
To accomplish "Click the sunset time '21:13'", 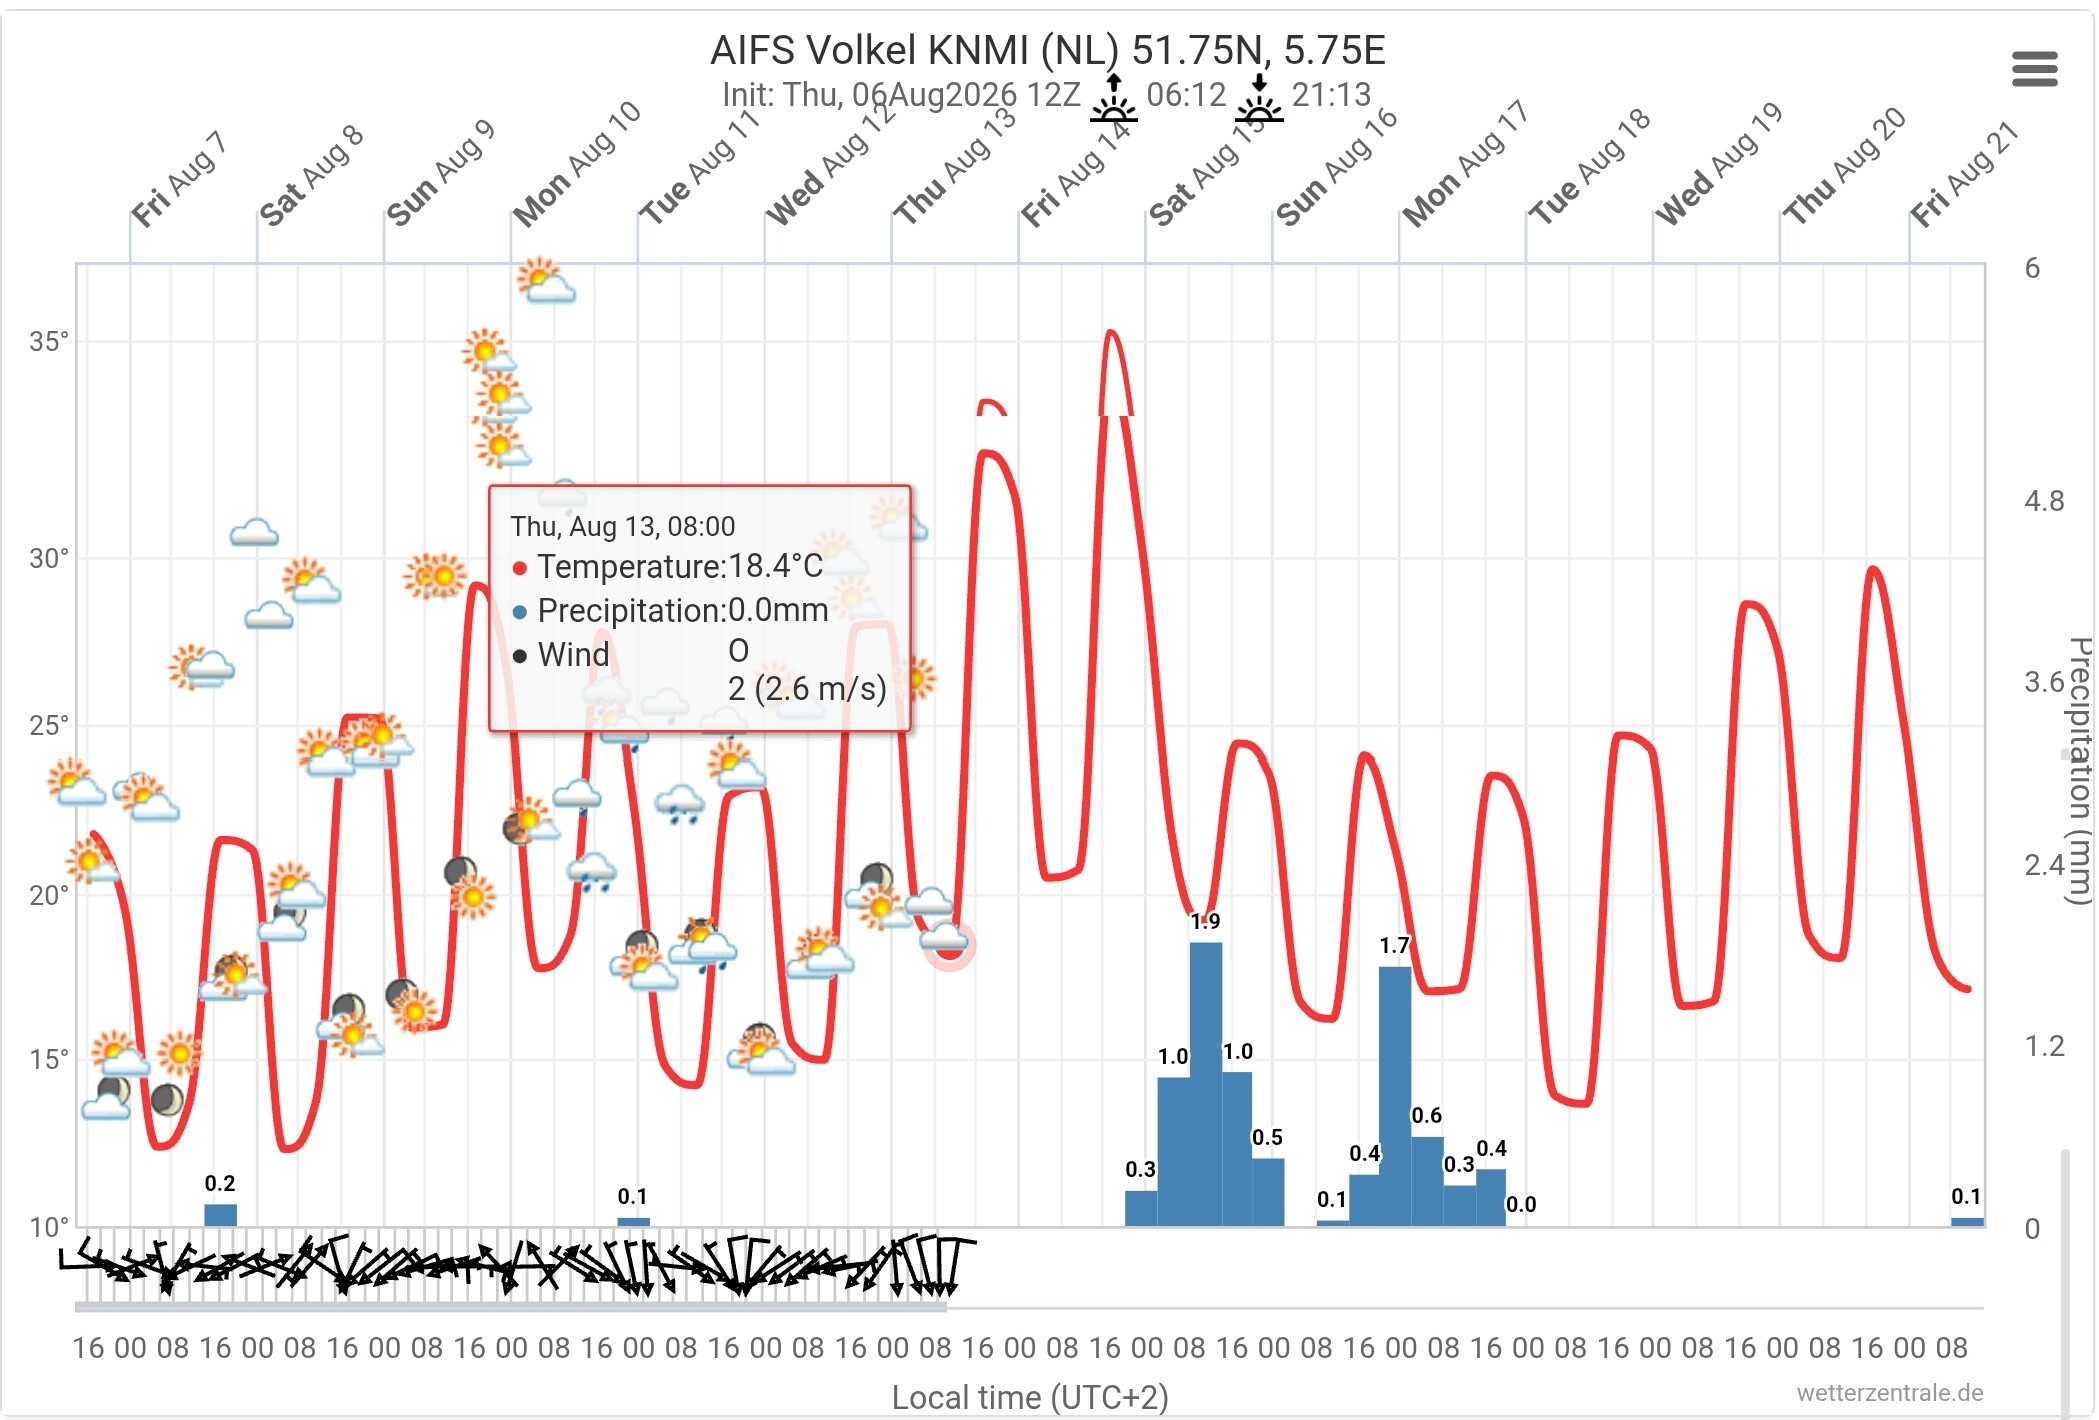I will 1331,95.
